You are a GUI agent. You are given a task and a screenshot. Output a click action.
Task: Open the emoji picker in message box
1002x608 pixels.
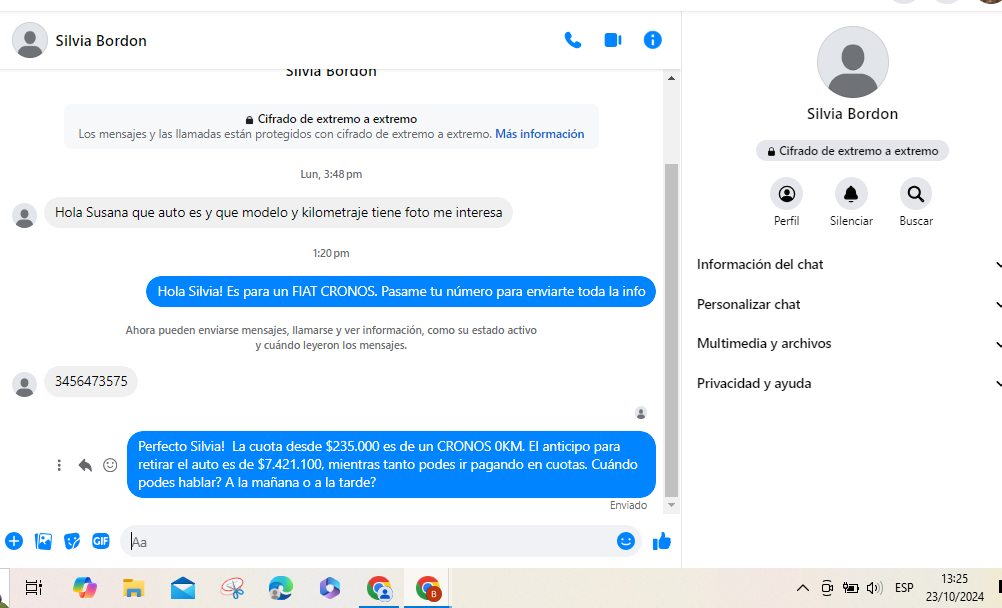click(x=626, y=541)
